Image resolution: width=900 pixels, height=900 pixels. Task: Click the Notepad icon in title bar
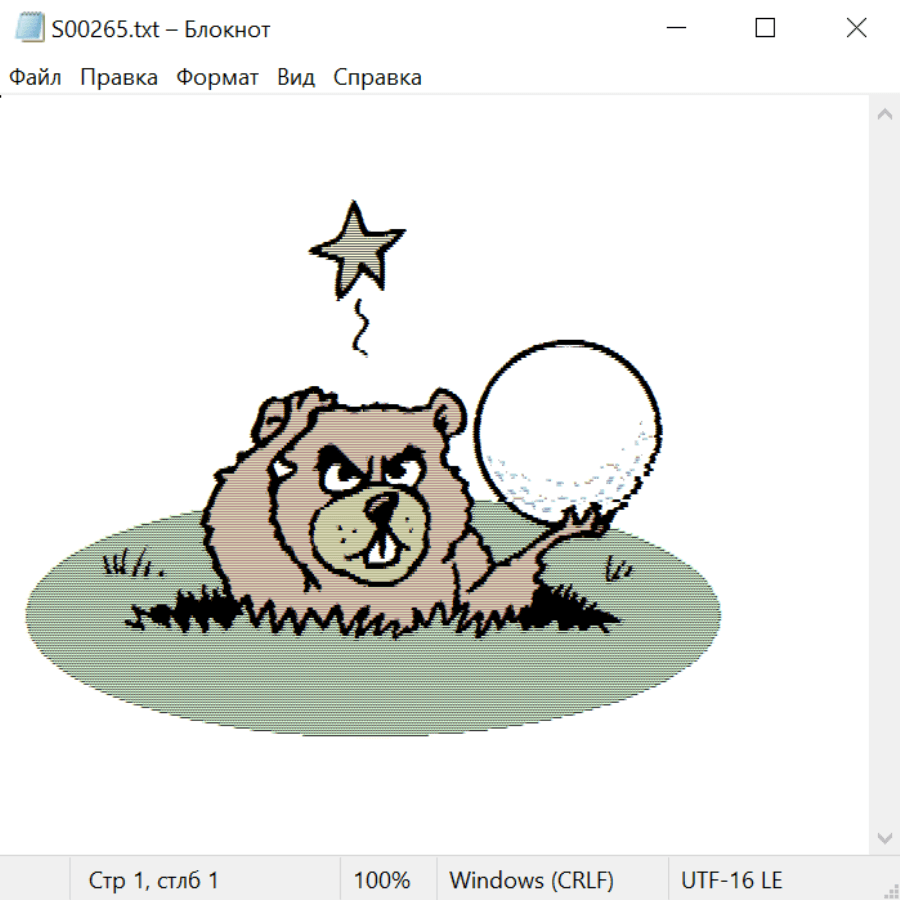pos(28,28)
